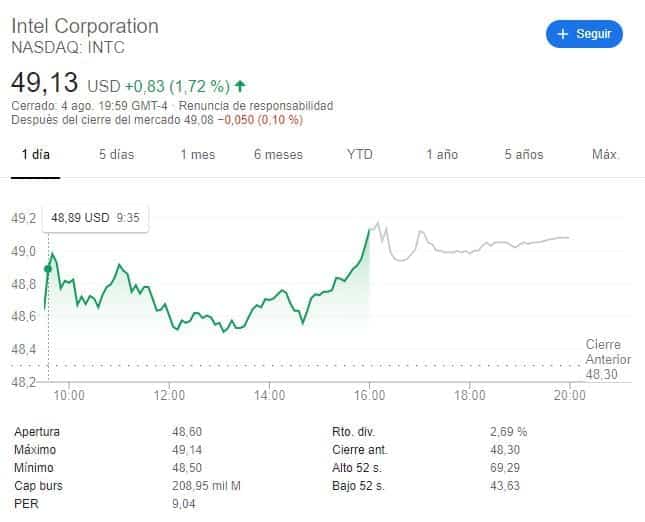Image resolution: width=645 pixels, height=522 pixels.
Task: Click the Apertura value 48,60
Action: coord(187,432)
